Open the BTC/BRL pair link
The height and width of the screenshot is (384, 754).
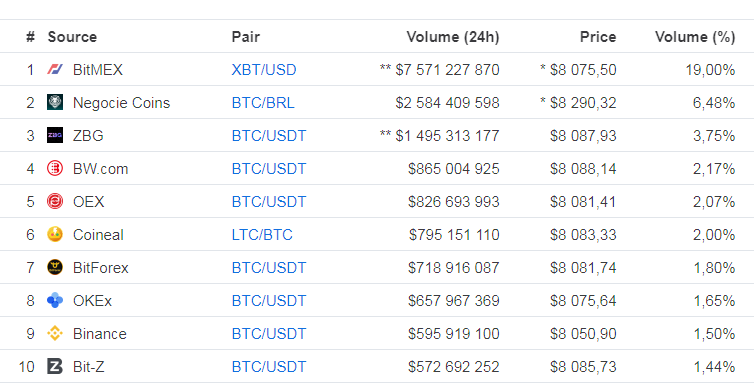[263, 103]
